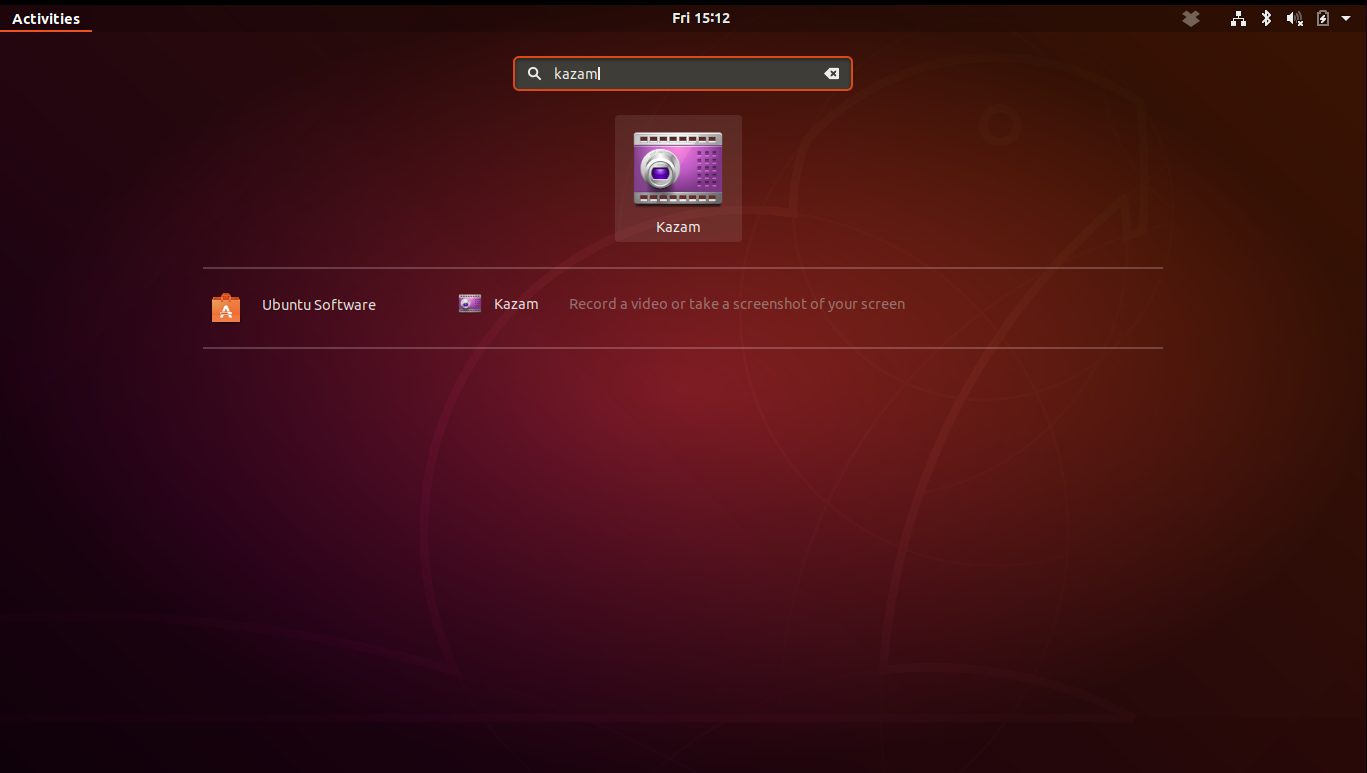Focus the search field containing kazam
The image size is (1367, 773).
[683, 74]
